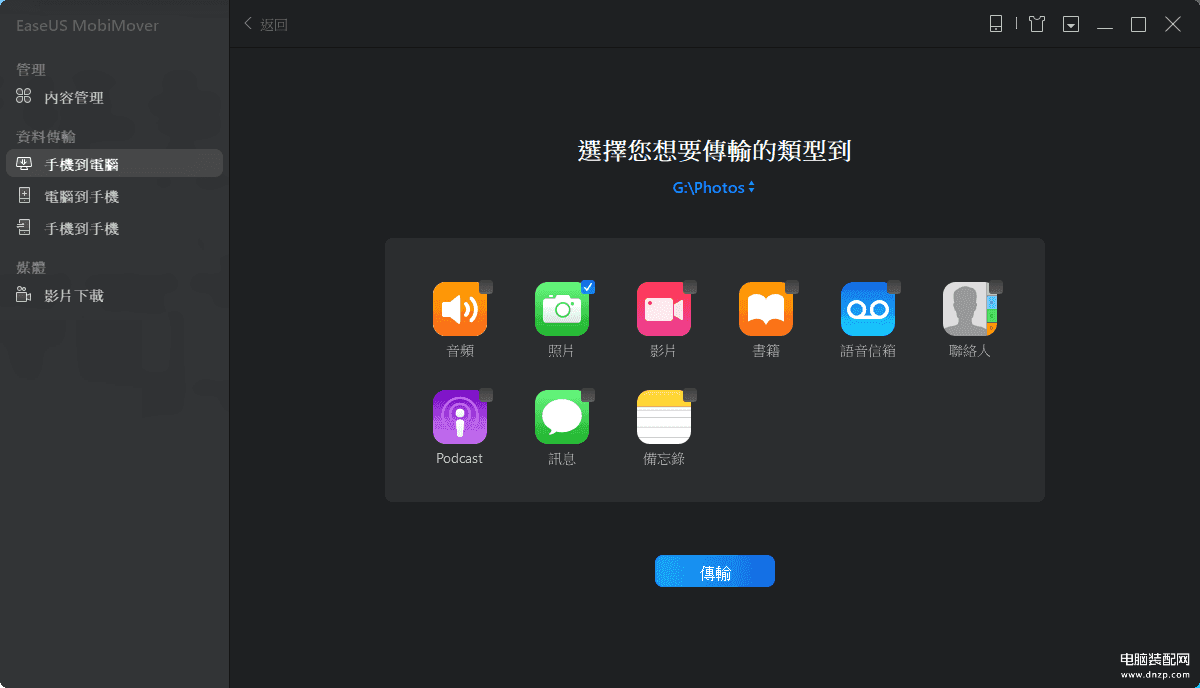Tick the 聯絡人 checkbox

coord(996,287)
